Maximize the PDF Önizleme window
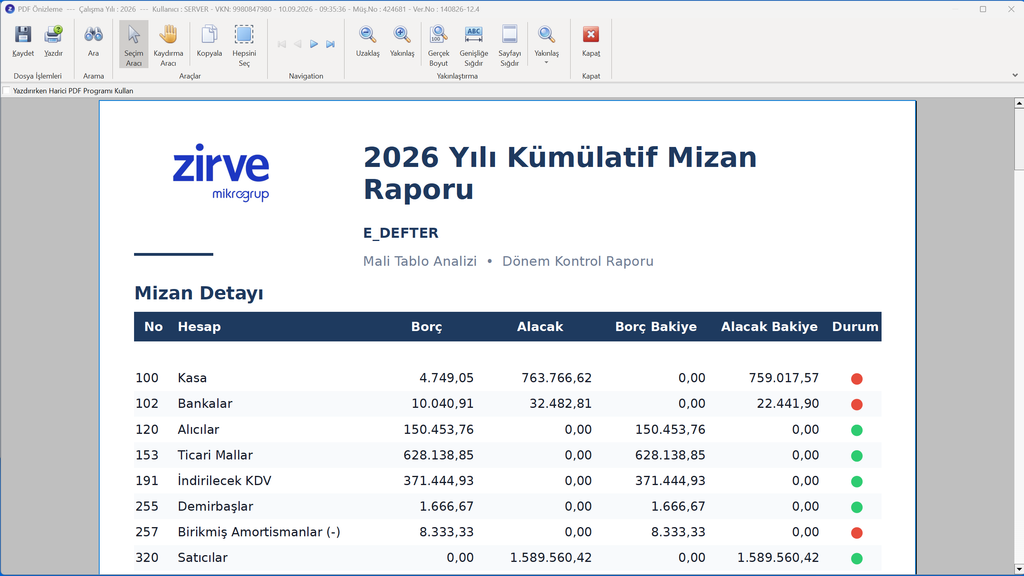The image size is (1024, 576). [x=983, y=9]
